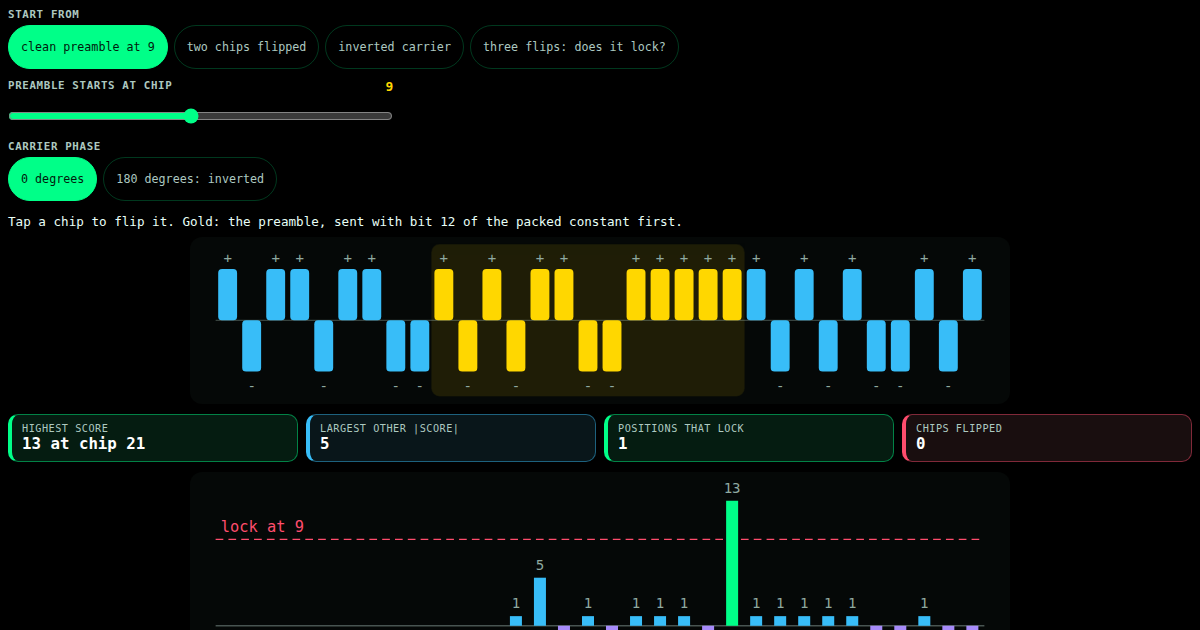The height and width of the screenshot is (630, 1200).
Task: Flip the last gold preamble chip
Action: 732,294
